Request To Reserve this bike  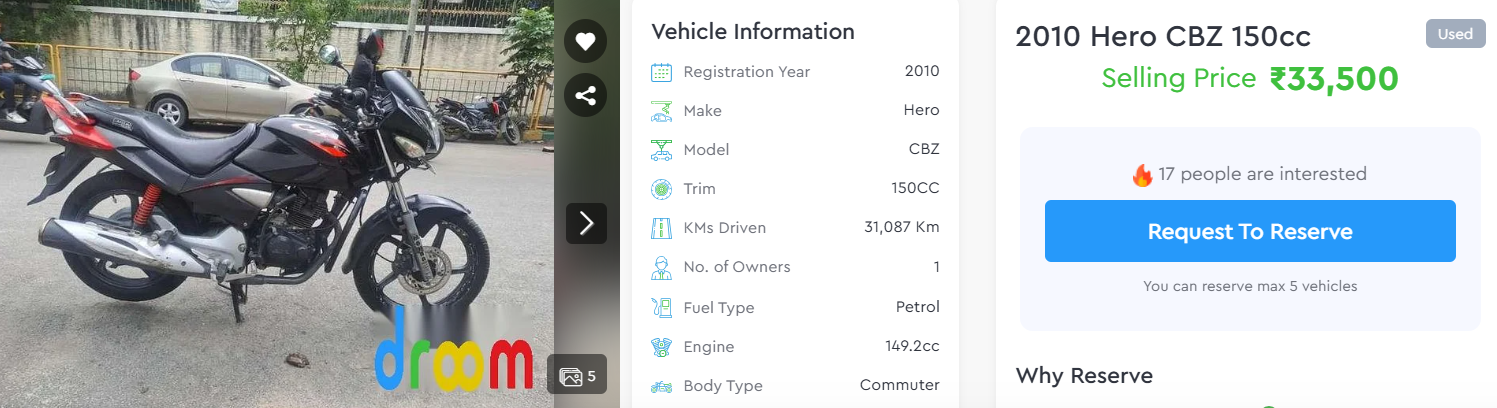(x=1250, y=231)
